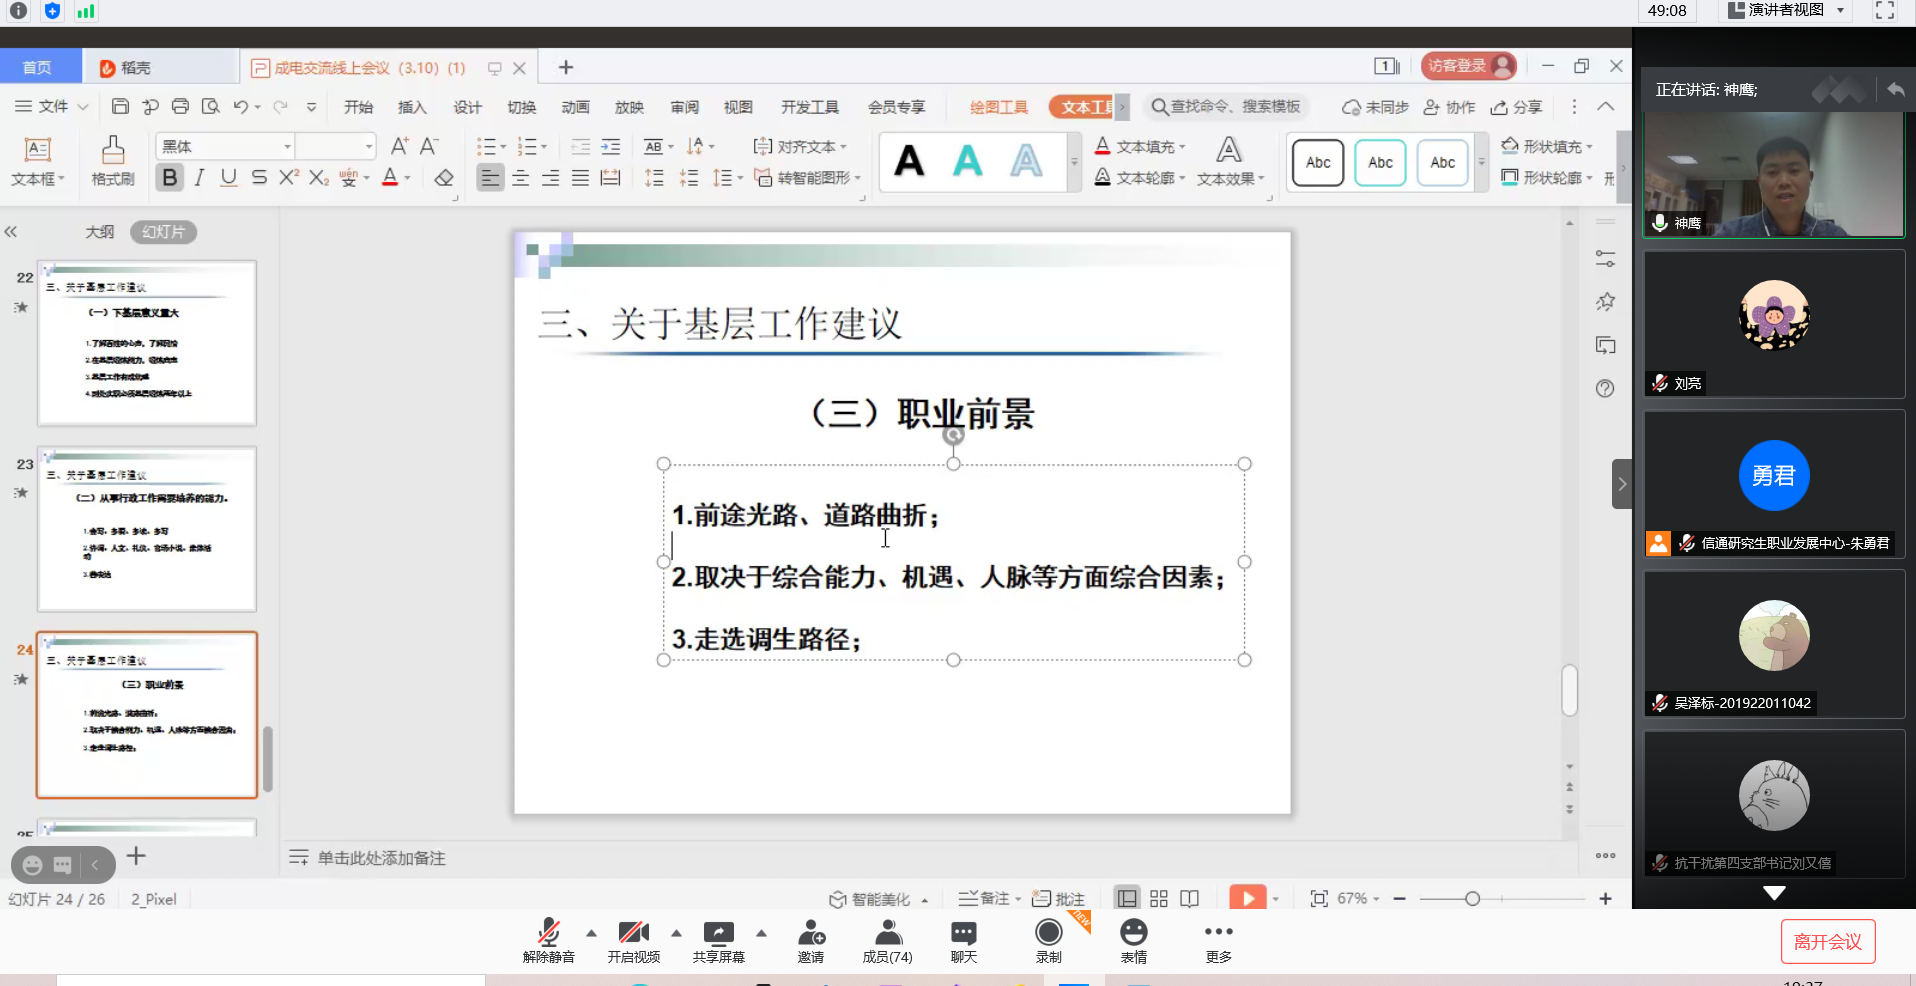Open the chat (聊天) panel
The image size is (1916, 986).
963,941
